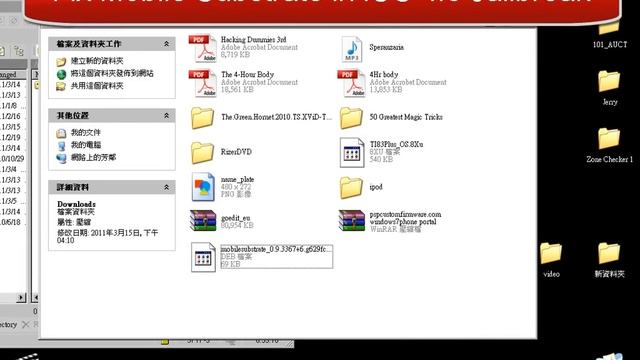The image size is (640, 360).
Task: Click the 將這個資料夾發佈到網站 link
Action: pyautogui.click(x=112, y=73)
